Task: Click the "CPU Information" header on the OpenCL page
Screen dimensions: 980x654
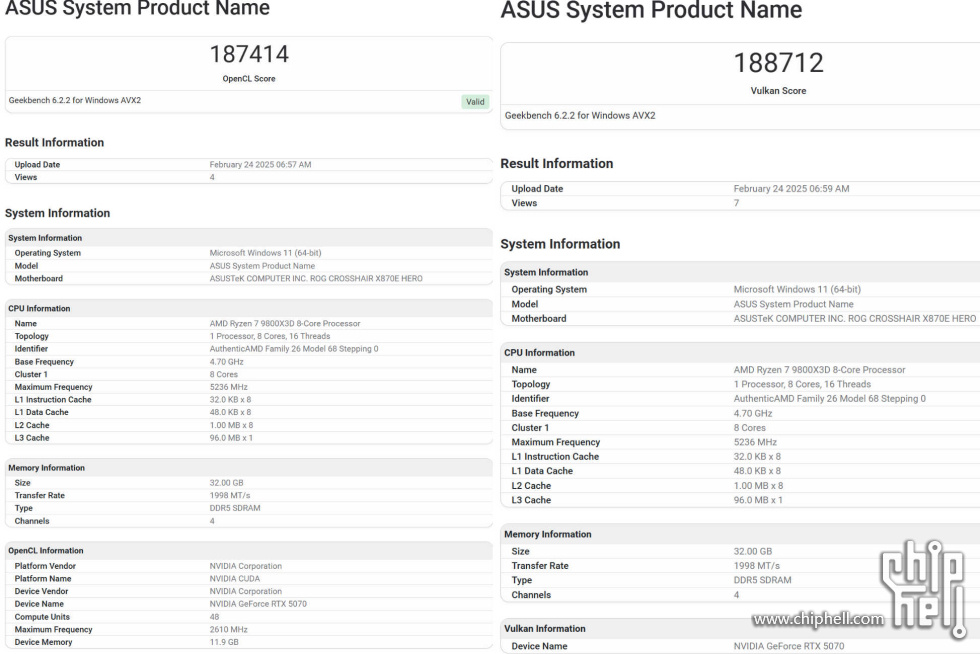Action: tap(39, 309)
